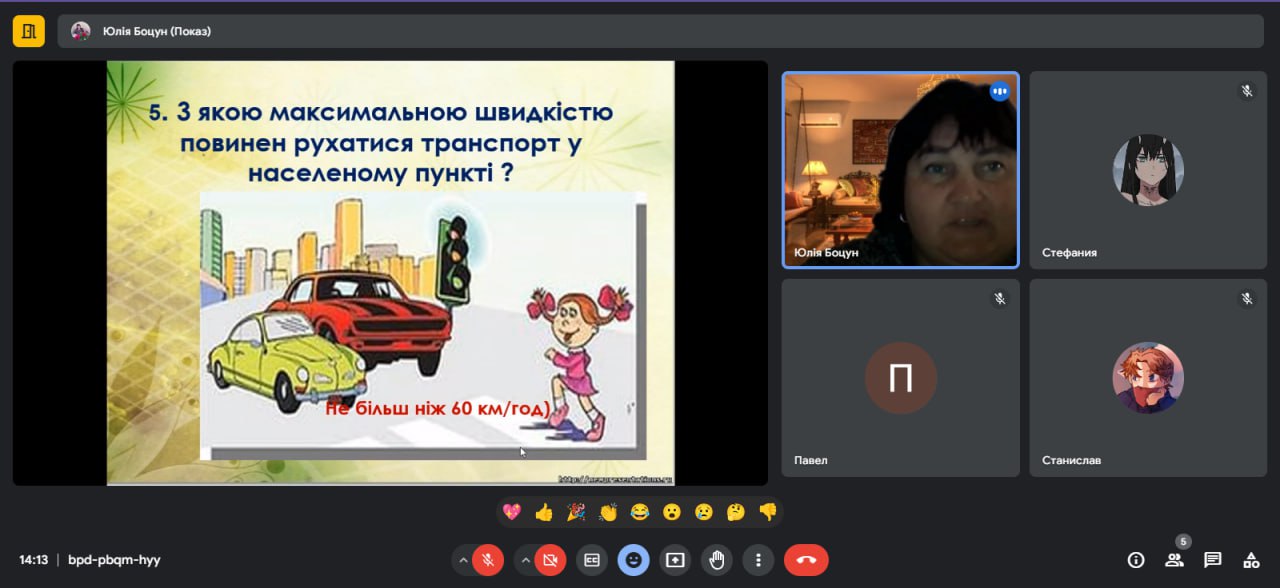Expand audio settings arrow beside microphone

point(463,560)
